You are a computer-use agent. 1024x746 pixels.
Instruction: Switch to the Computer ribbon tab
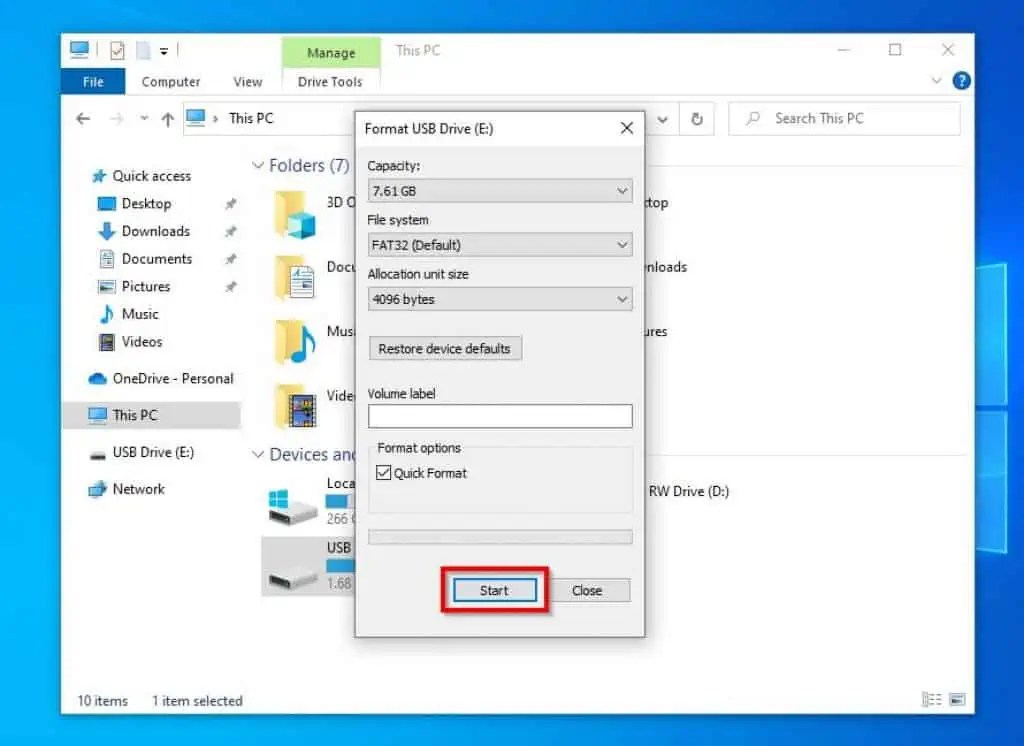click(170, 81)
